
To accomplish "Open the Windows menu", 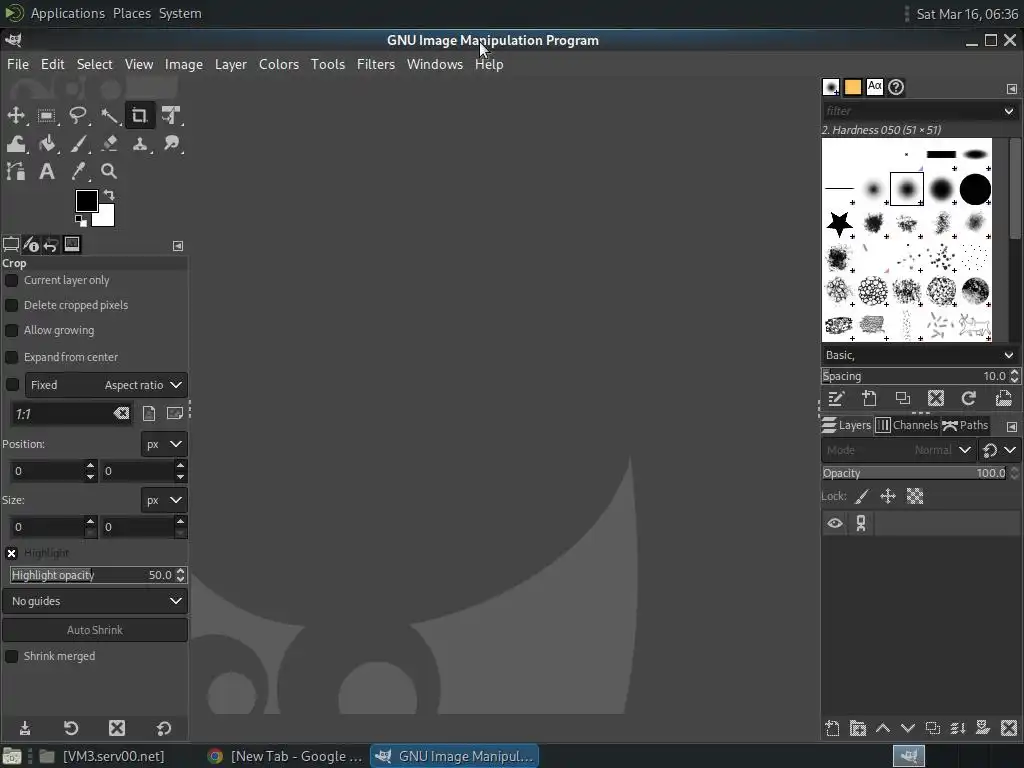I will (x=435, y=64).
